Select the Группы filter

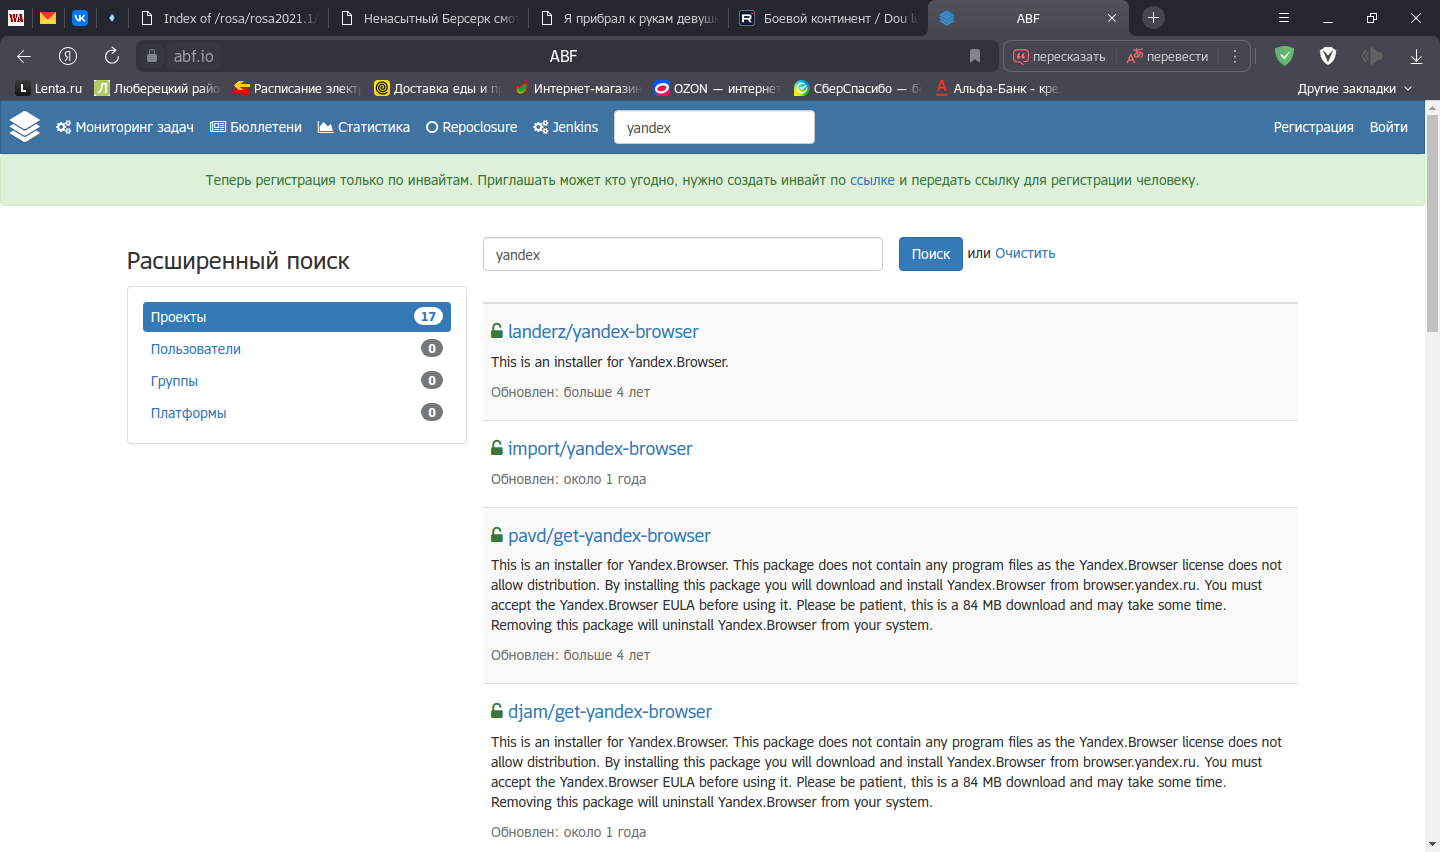pyautogui.click(x=297, y=381)
